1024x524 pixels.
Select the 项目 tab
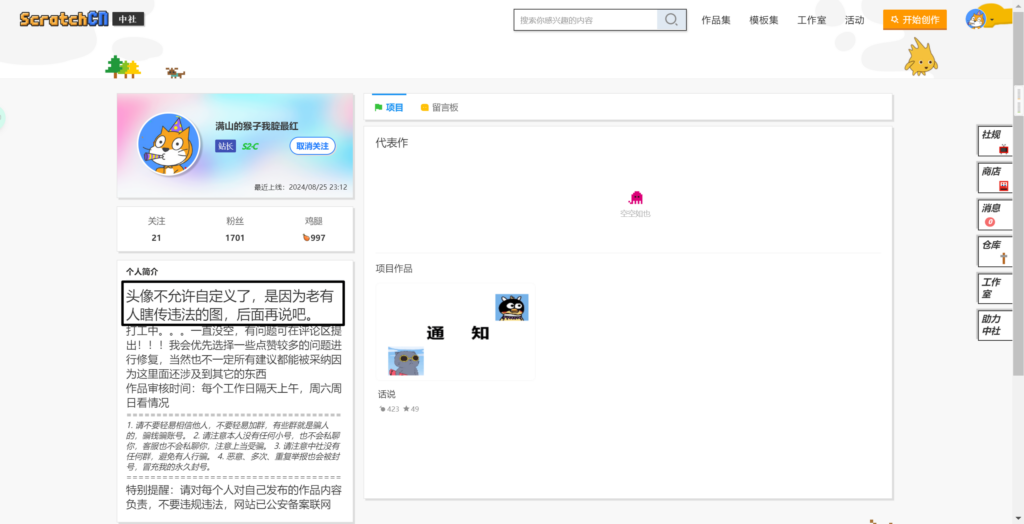[389, 107]
